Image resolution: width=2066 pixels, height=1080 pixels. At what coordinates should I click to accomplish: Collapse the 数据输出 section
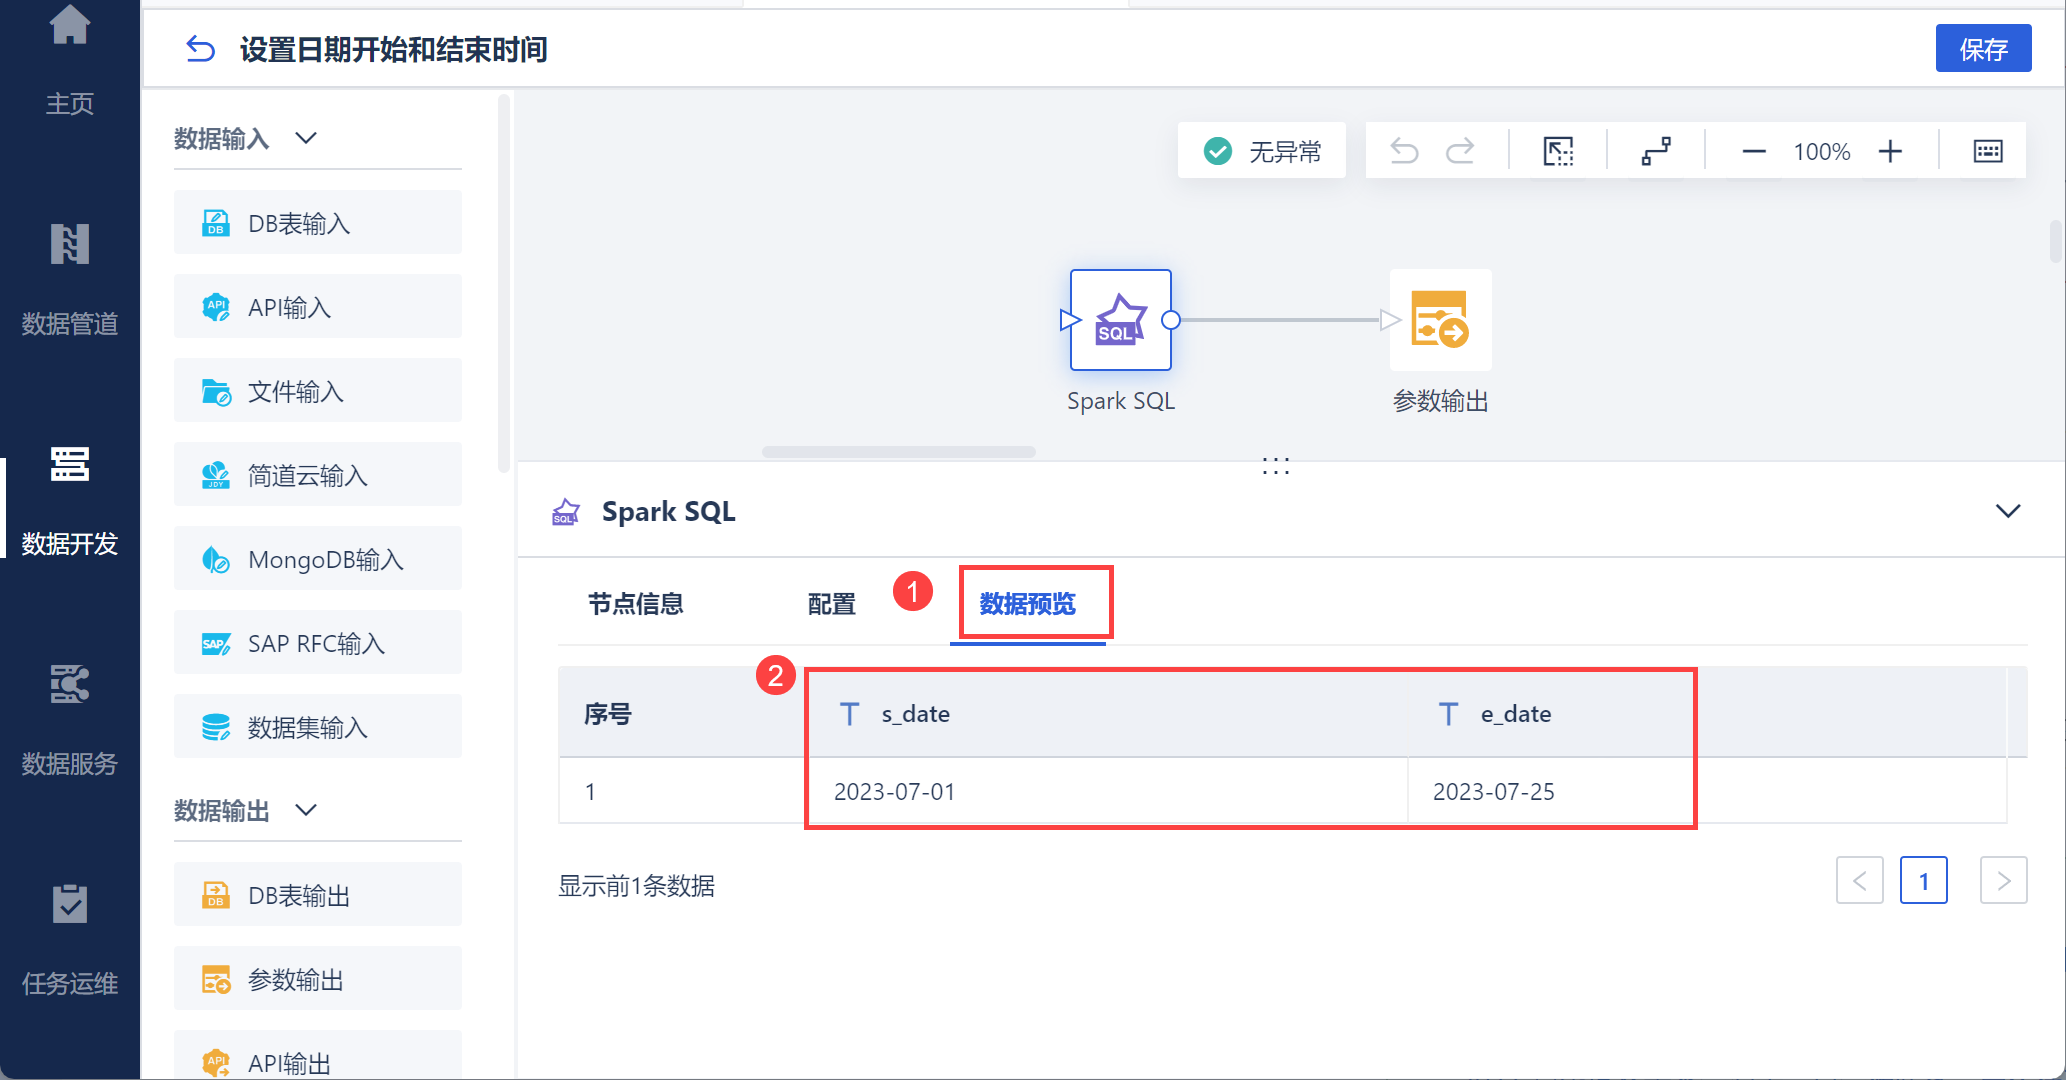[x=306, y=810]
